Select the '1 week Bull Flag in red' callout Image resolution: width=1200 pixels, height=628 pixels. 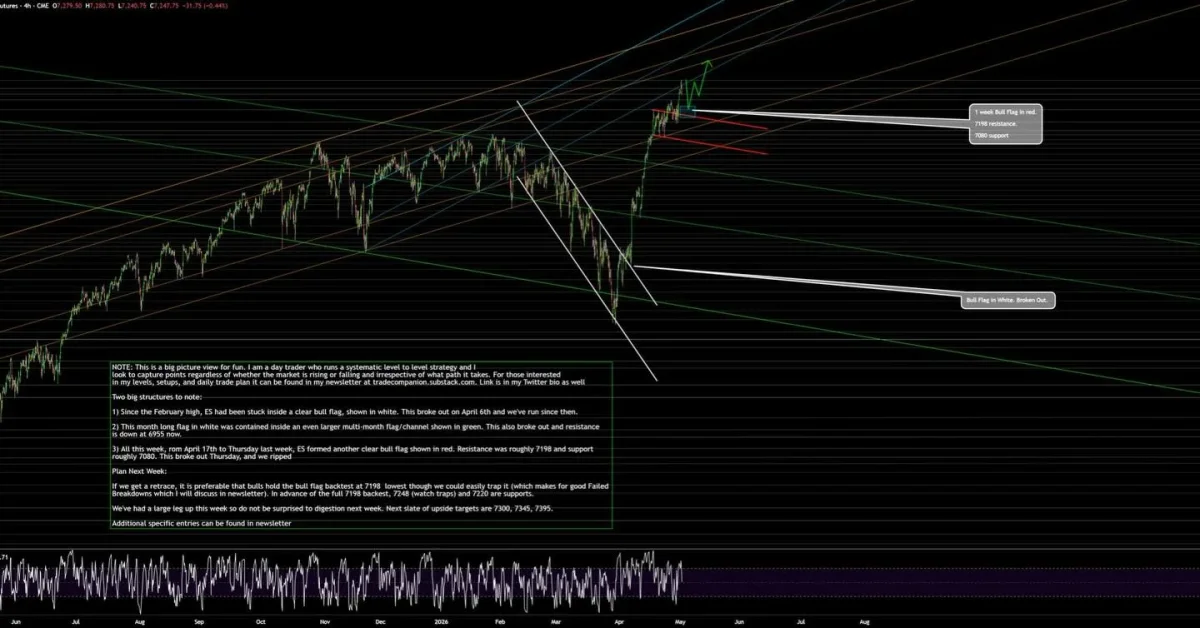point(1006,124)
